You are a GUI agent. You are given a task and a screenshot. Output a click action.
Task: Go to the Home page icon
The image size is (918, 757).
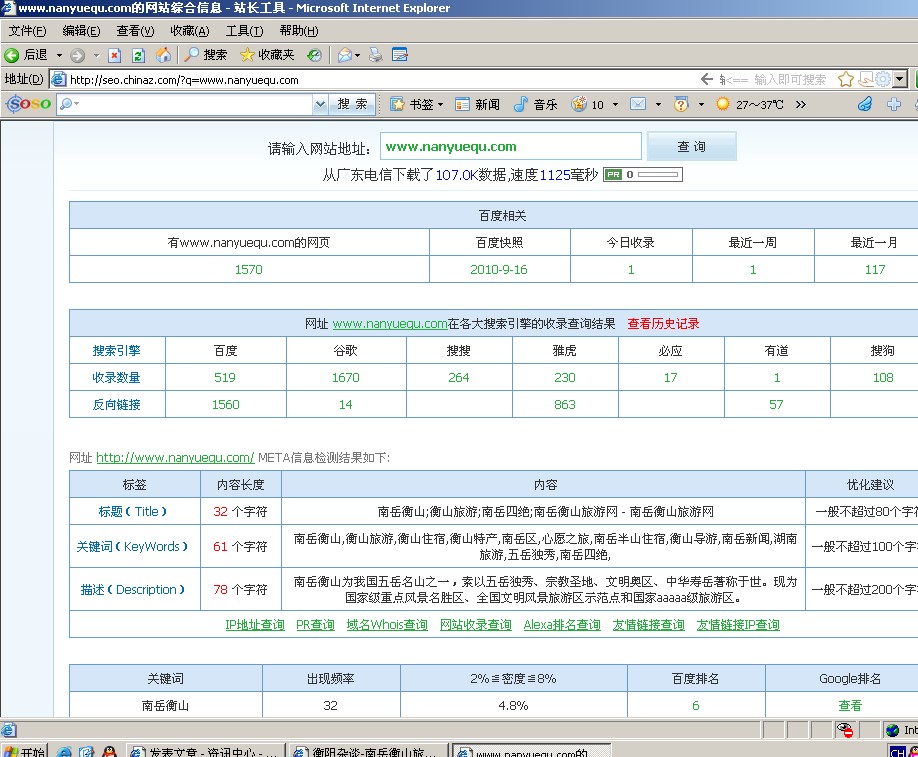(163, 55)
